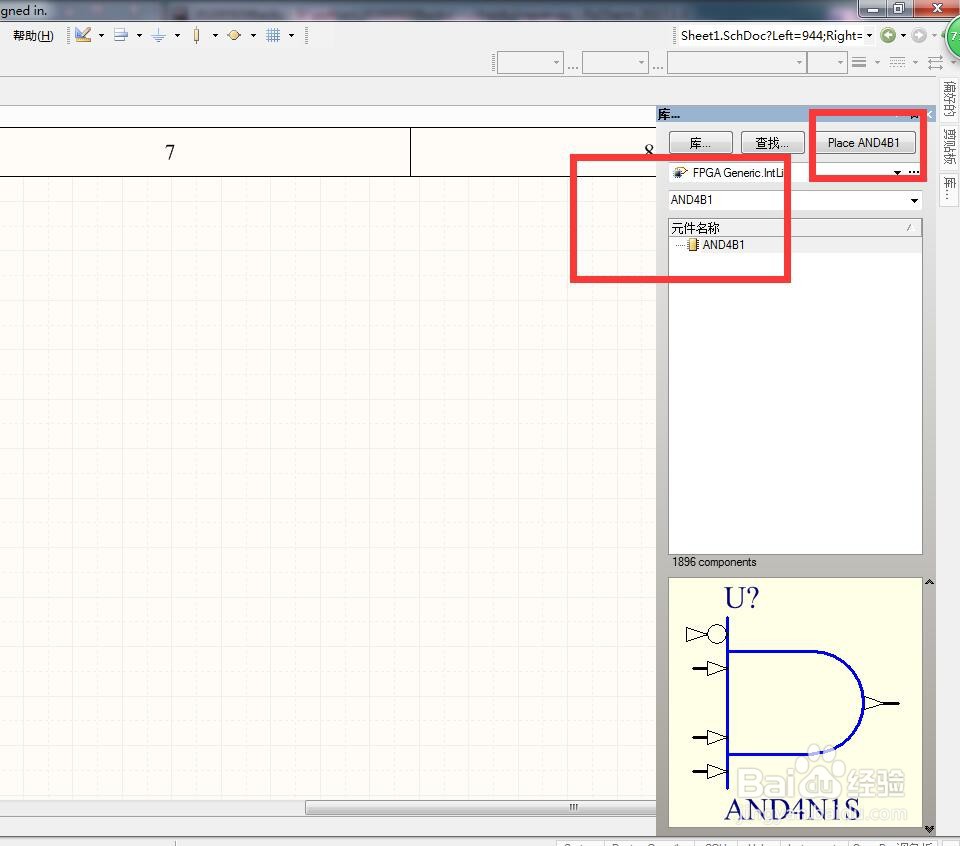
Task: Click the alignment tools icon
Action: point(121,35)
